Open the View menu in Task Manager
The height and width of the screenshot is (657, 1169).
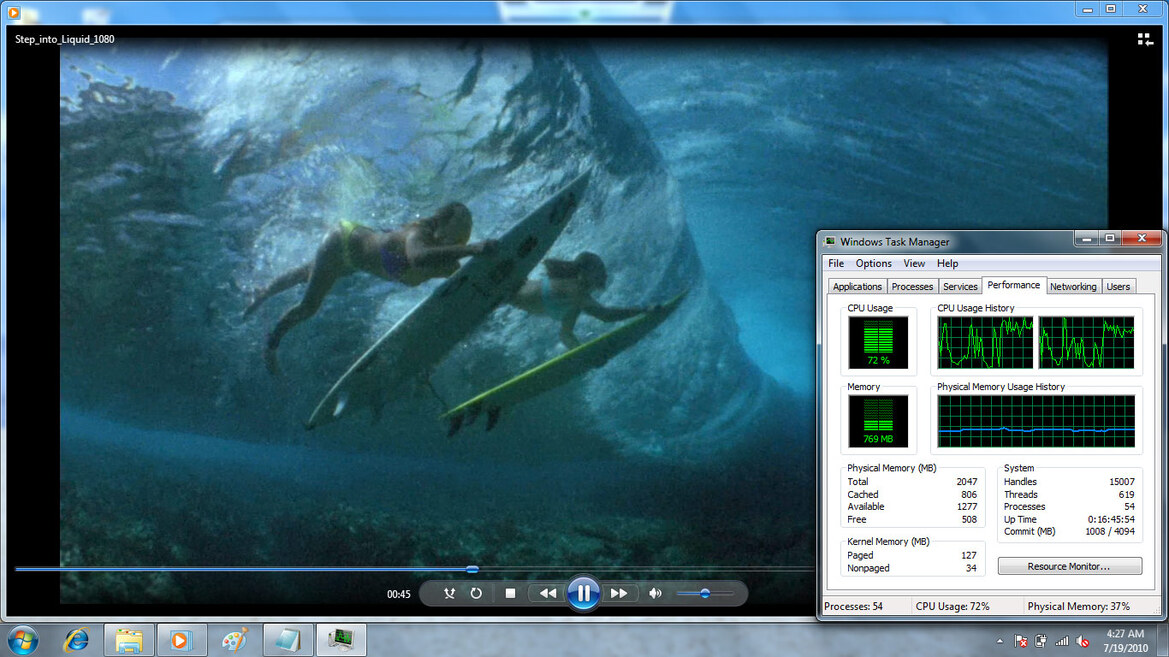(x=914, y=263)
